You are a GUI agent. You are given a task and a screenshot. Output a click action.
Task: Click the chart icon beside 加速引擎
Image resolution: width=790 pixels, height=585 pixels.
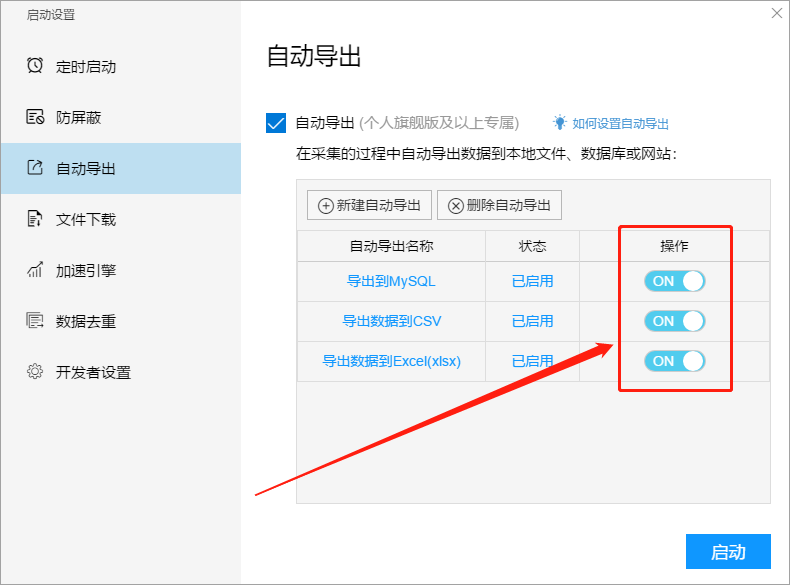tap(35, 270)
